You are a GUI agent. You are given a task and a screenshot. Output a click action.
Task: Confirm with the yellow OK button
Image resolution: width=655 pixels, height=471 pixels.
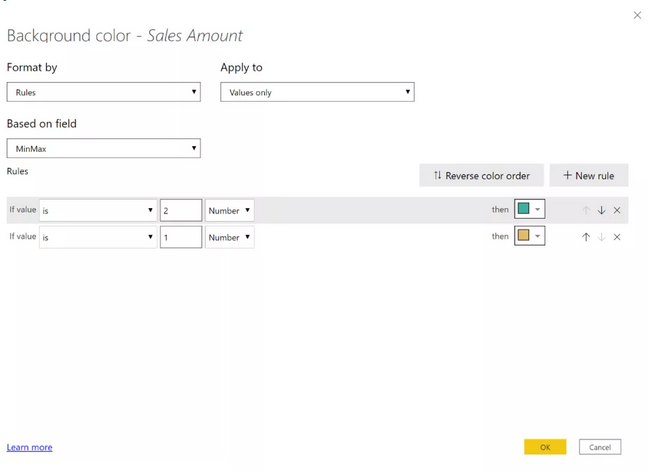click(x=545, y=447)
